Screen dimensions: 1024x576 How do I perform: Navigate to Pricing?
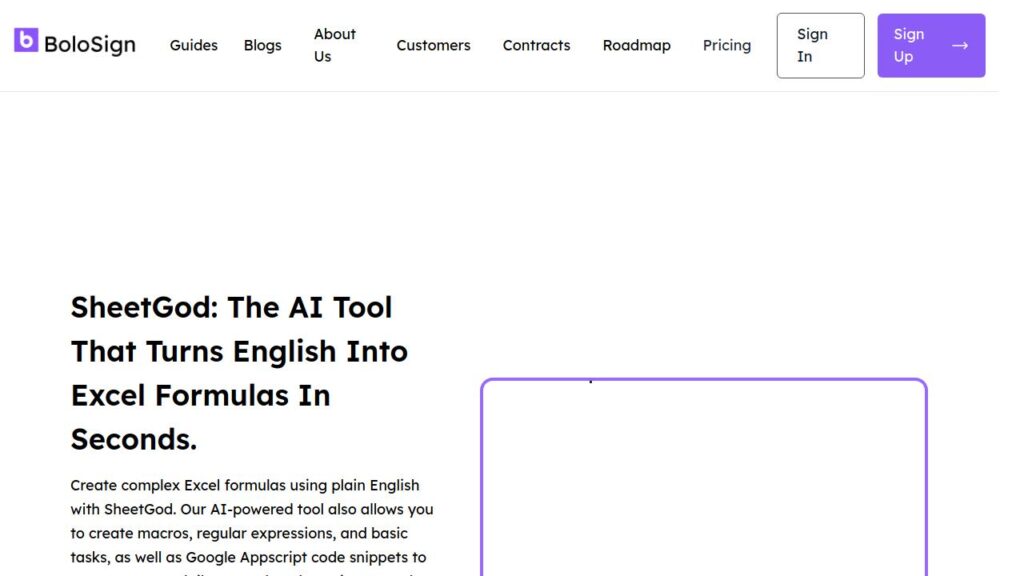pos(726,45)
